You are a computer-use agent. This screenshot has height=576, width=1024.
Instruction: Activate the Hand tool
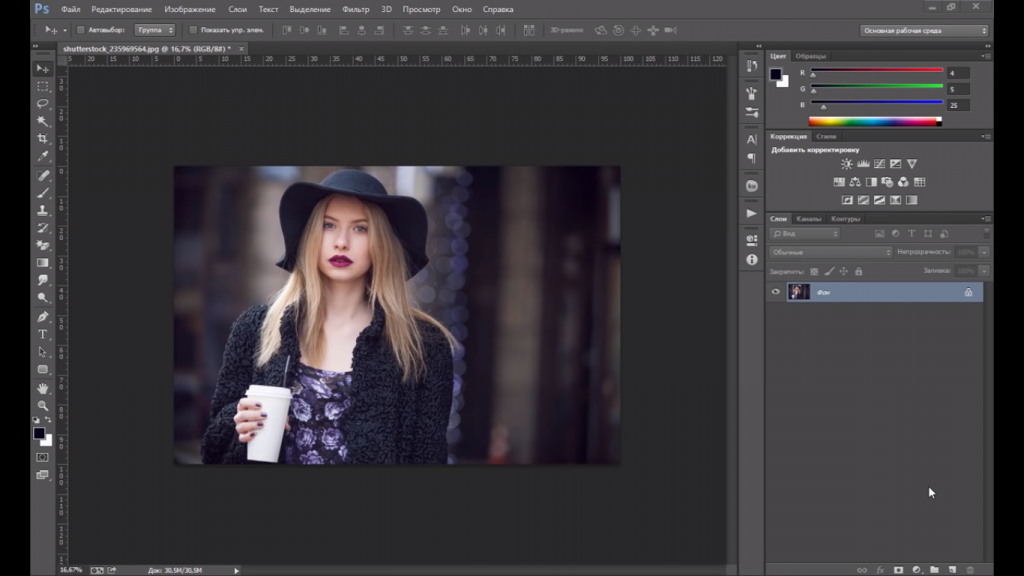click(43, 388)
